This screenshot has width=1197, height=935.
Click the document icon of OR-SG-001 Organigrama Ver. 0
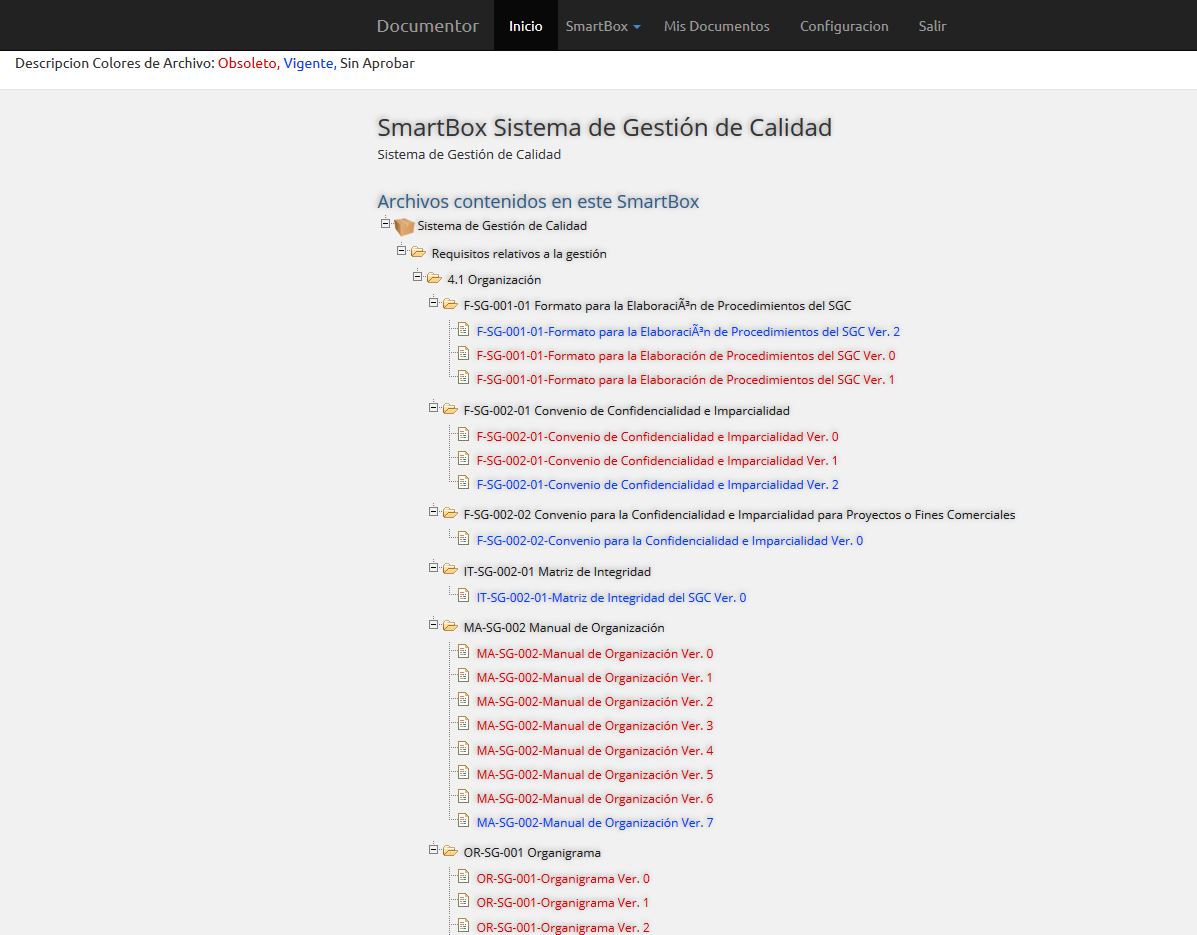tap(463, 877)
